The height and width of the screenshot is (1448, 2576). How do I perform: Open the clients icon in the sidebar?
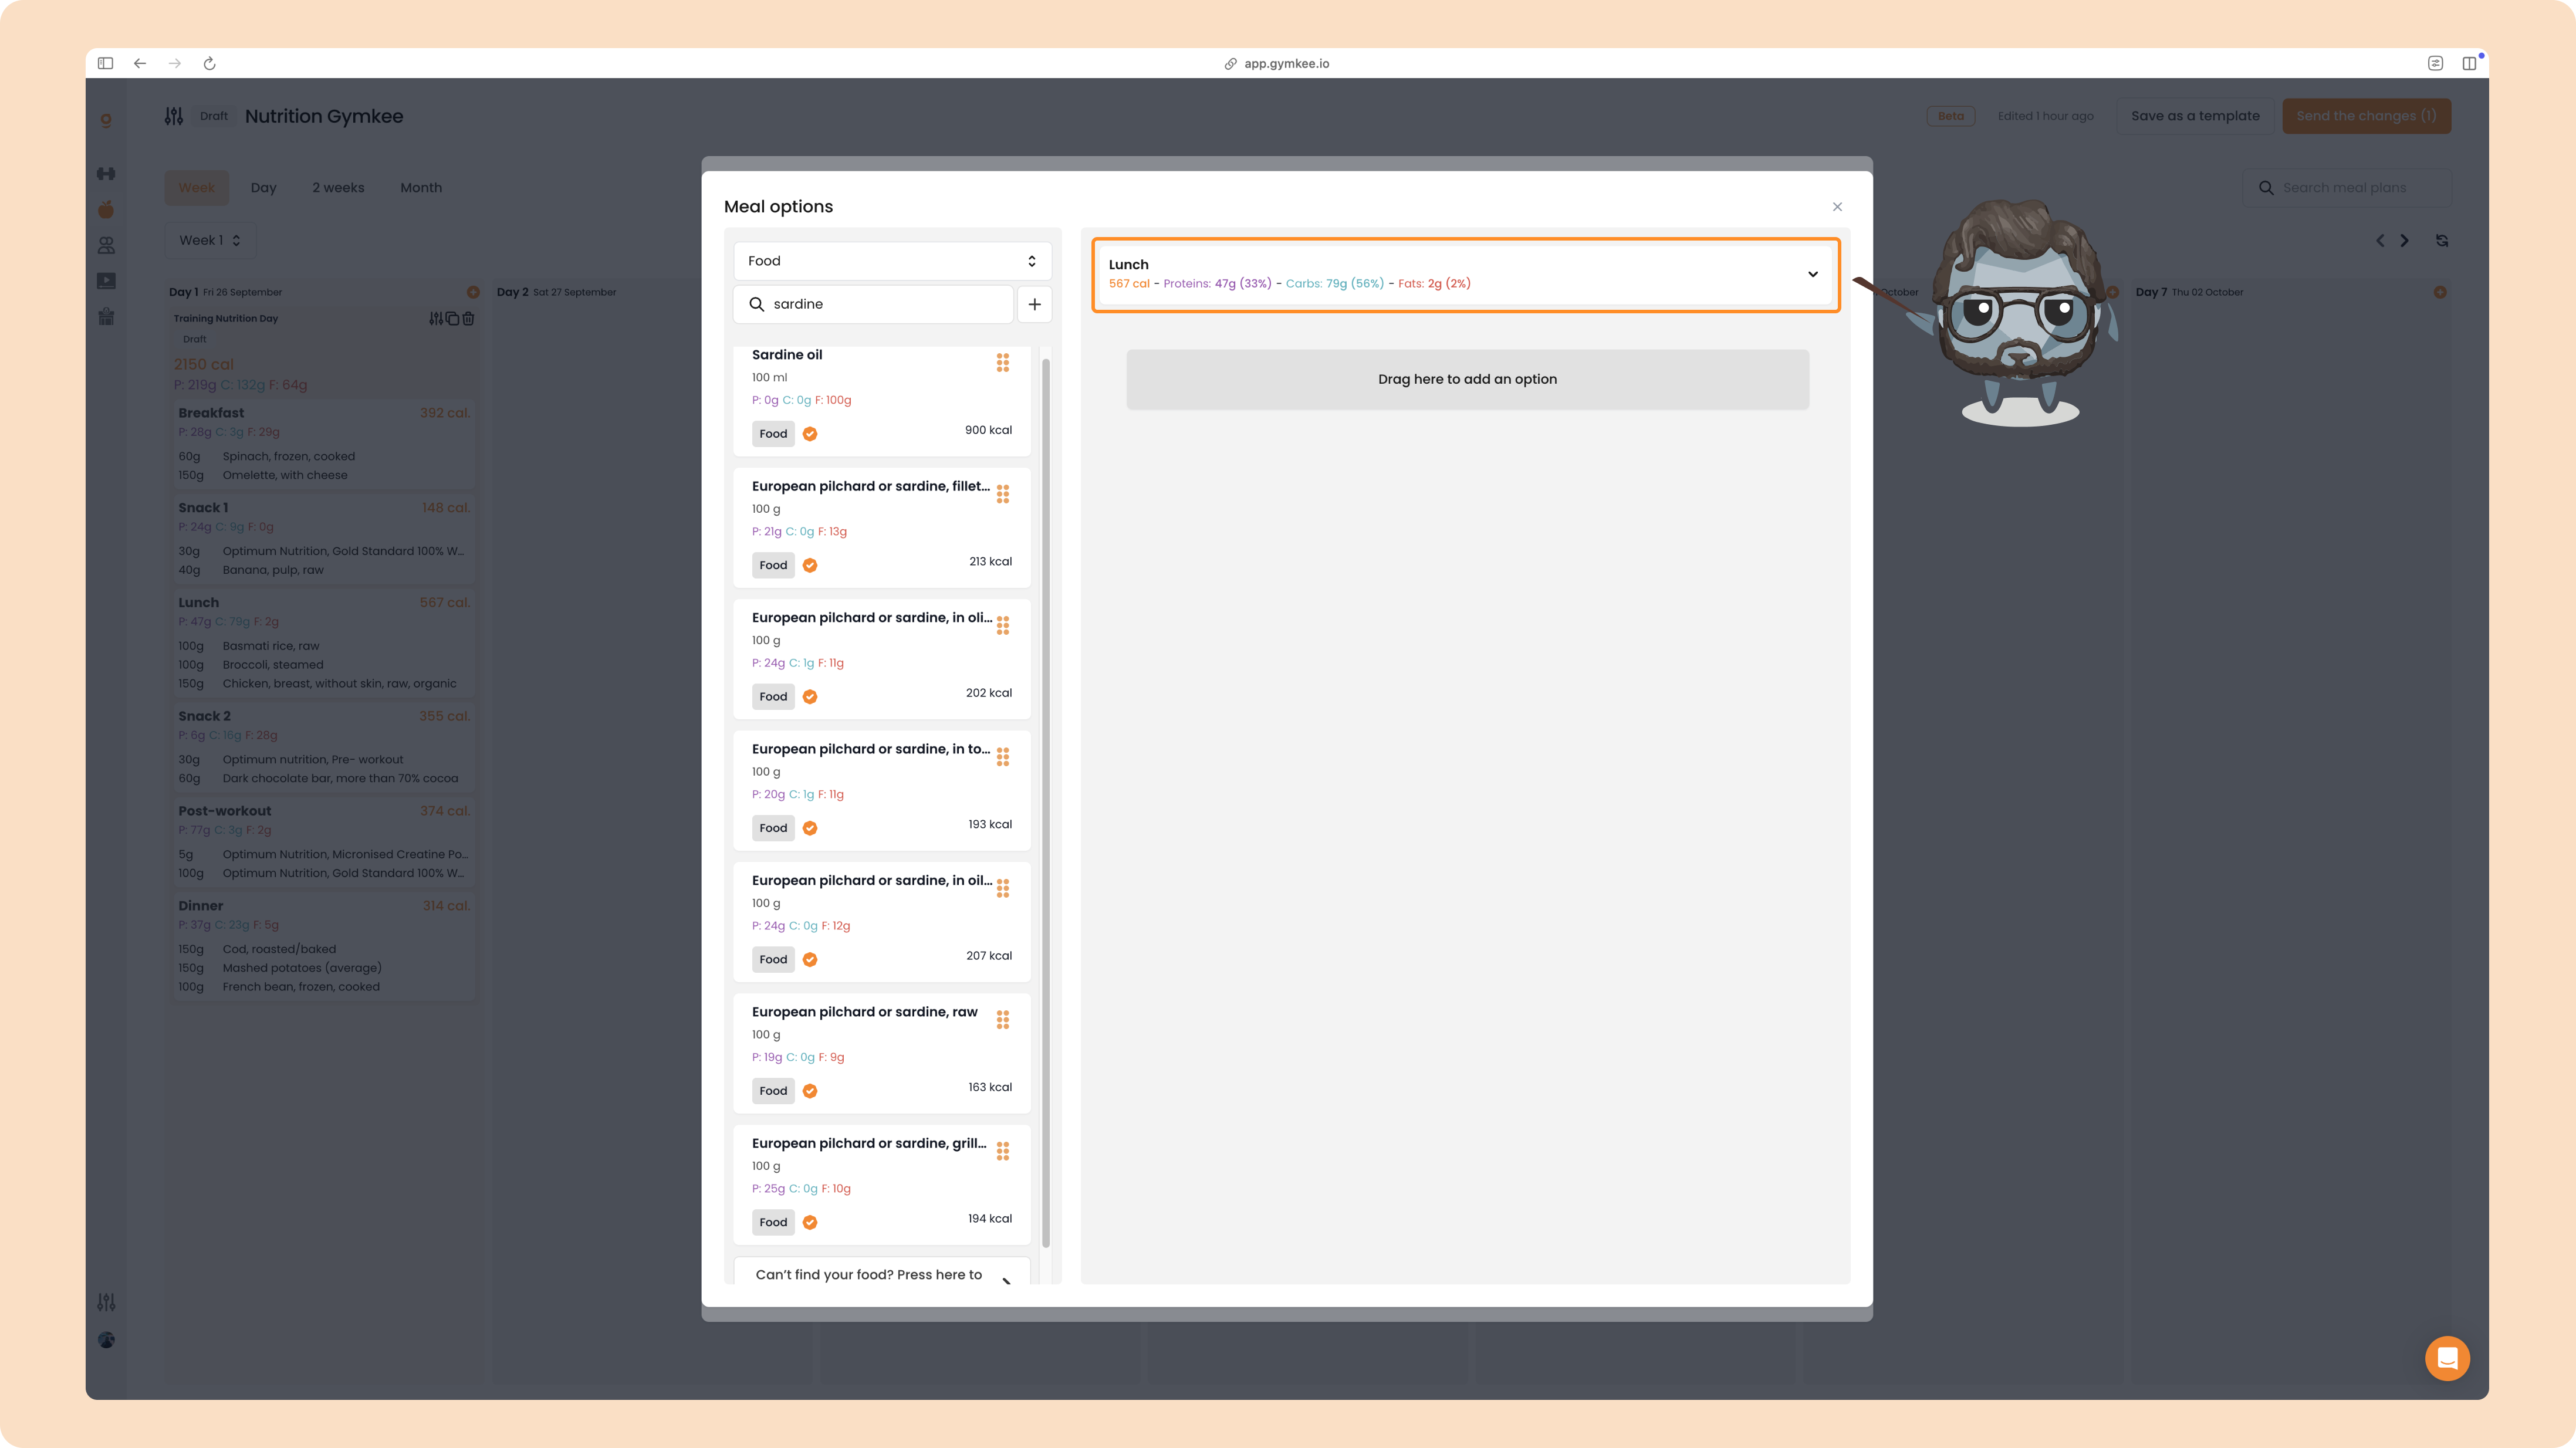pyautogui.click(x=106, y=245)
